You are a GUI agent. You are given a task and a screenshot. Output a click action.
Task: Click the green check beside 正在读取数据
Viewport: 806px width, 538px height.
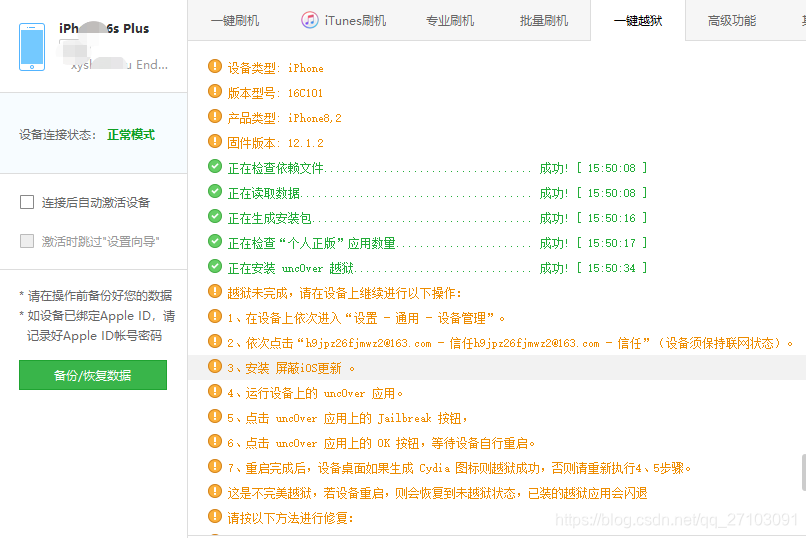(215, 191)
